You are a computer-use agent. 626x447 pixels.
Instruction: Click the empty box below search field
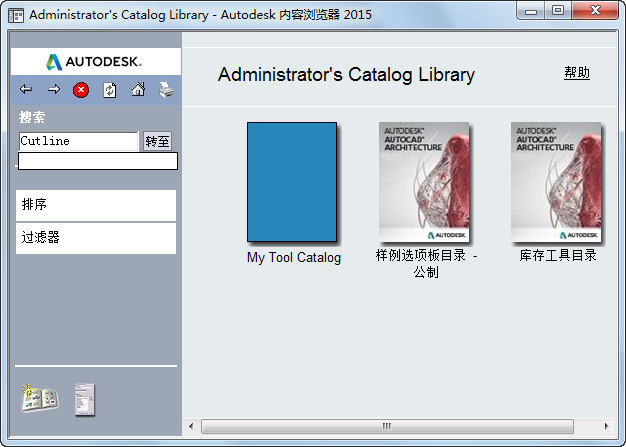point(98,161)
